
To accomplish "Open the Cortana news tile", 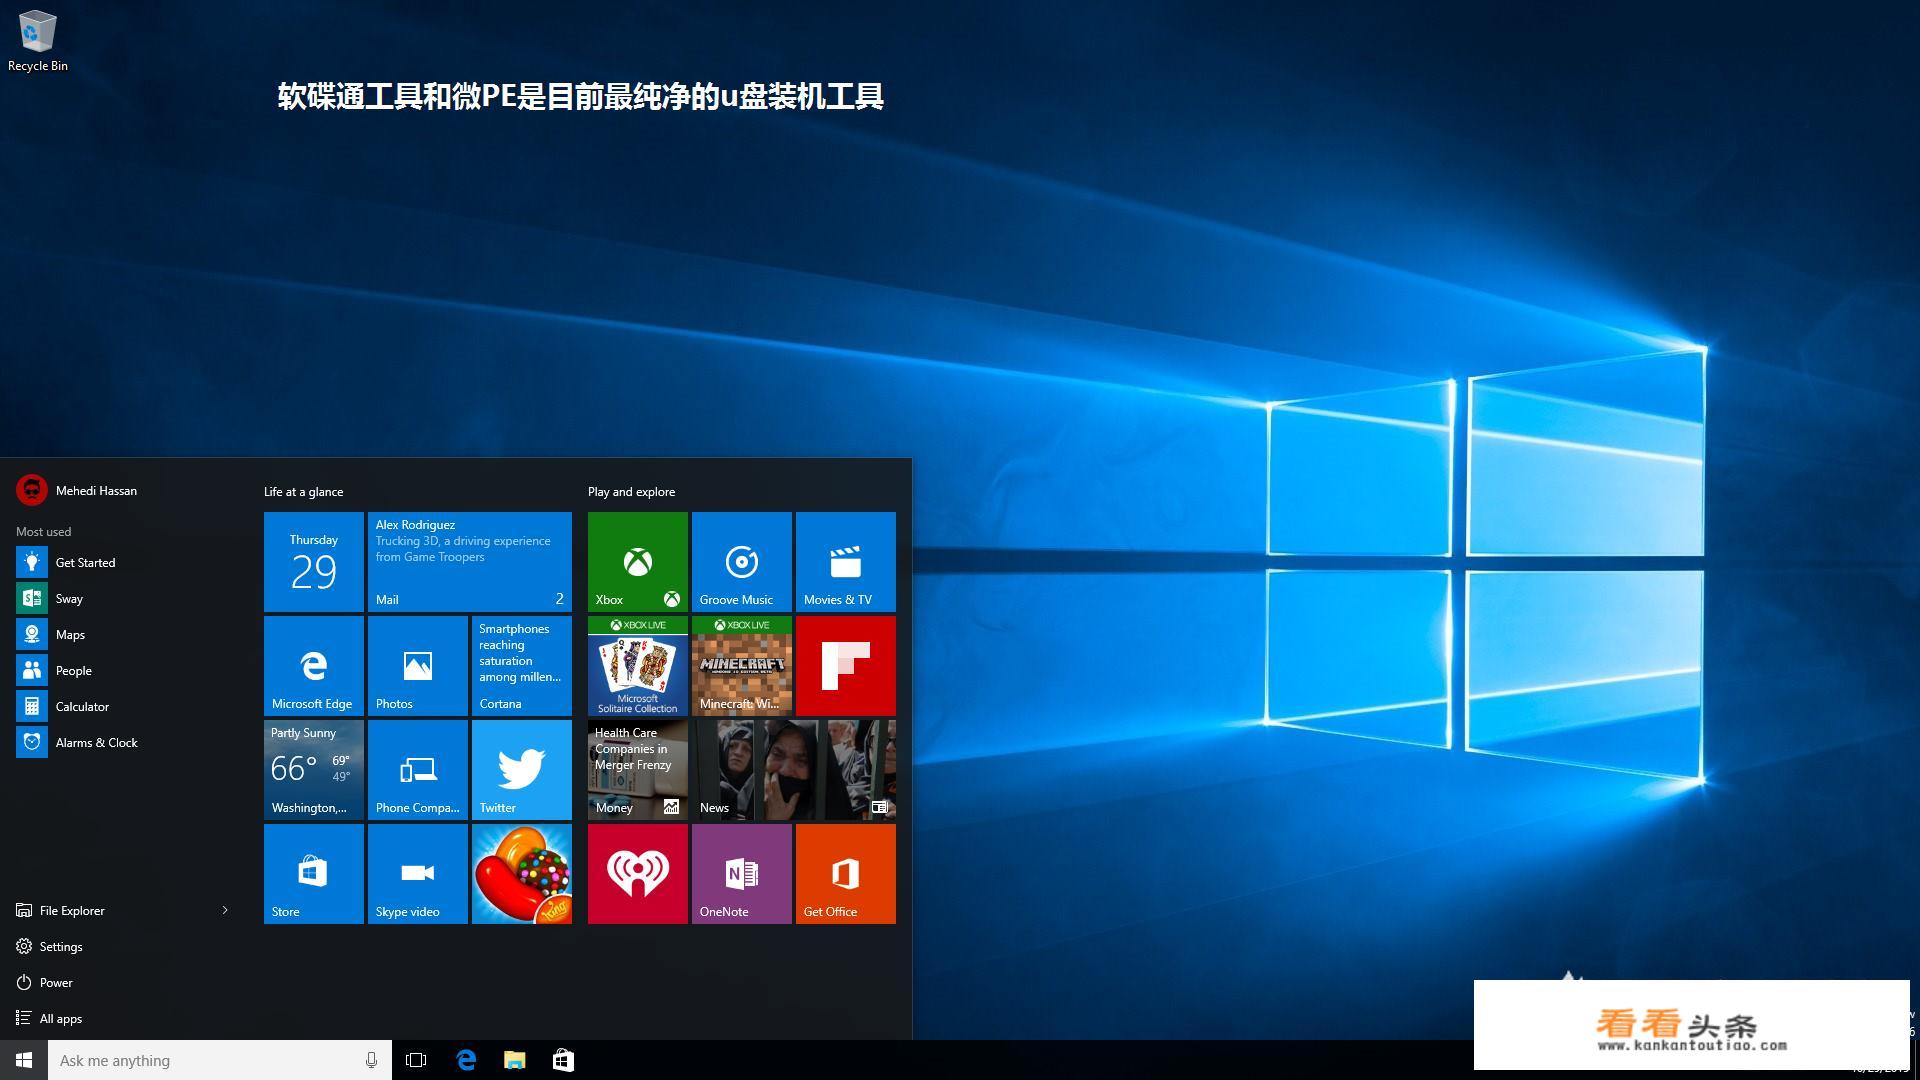I will tap(522, 666).
